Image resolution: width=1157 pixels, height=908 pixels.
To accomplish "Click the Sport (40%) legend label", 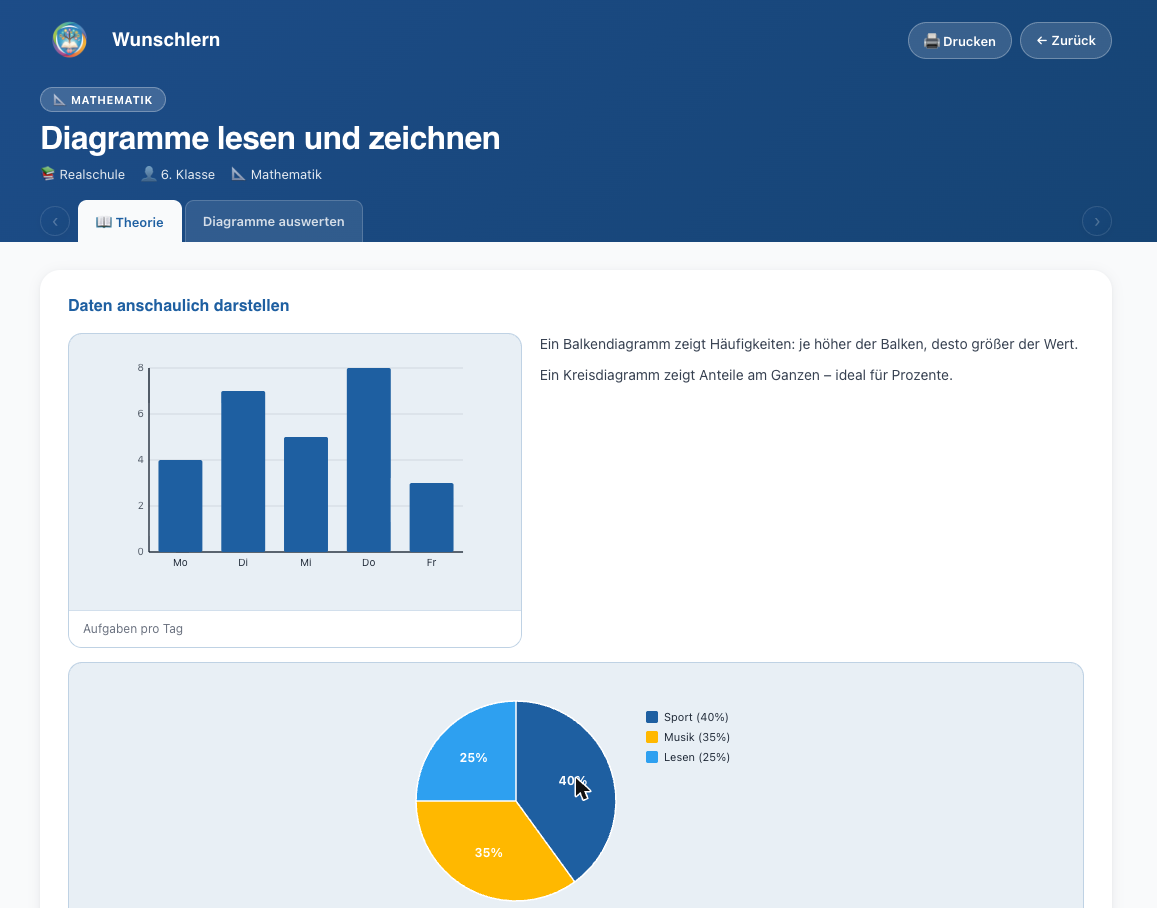I will [x=696, y=717].
